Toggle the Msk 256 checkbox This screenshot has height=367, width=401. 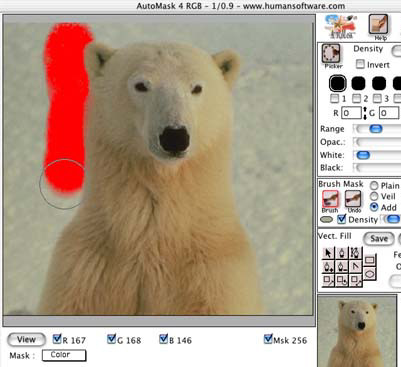[268, 339]
